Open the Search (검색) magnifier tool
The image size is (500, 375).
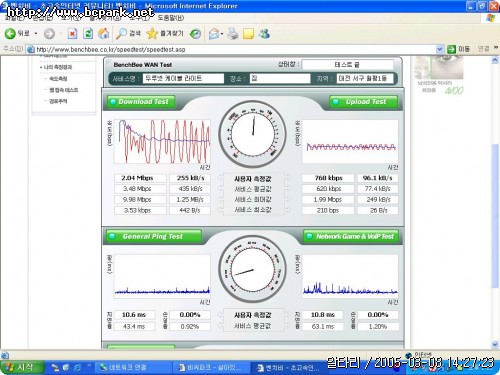128,33
